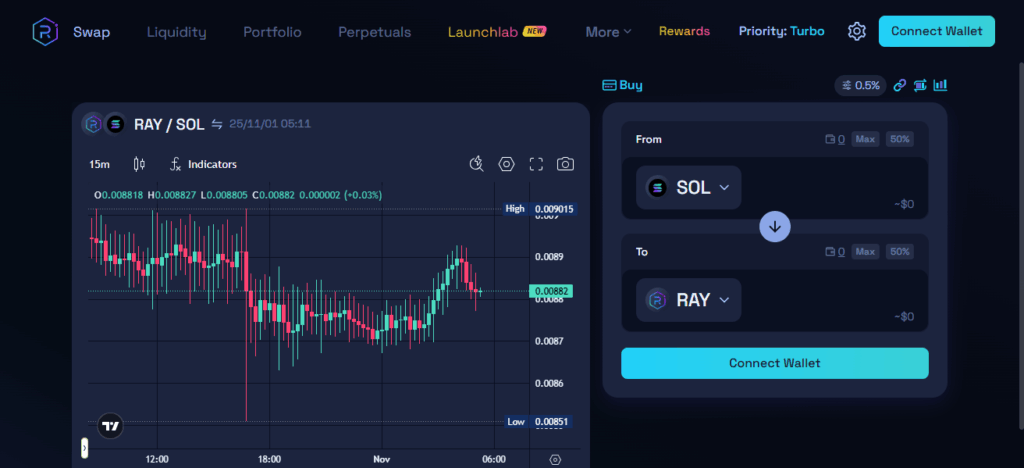Open the settings gear icon

856,31
